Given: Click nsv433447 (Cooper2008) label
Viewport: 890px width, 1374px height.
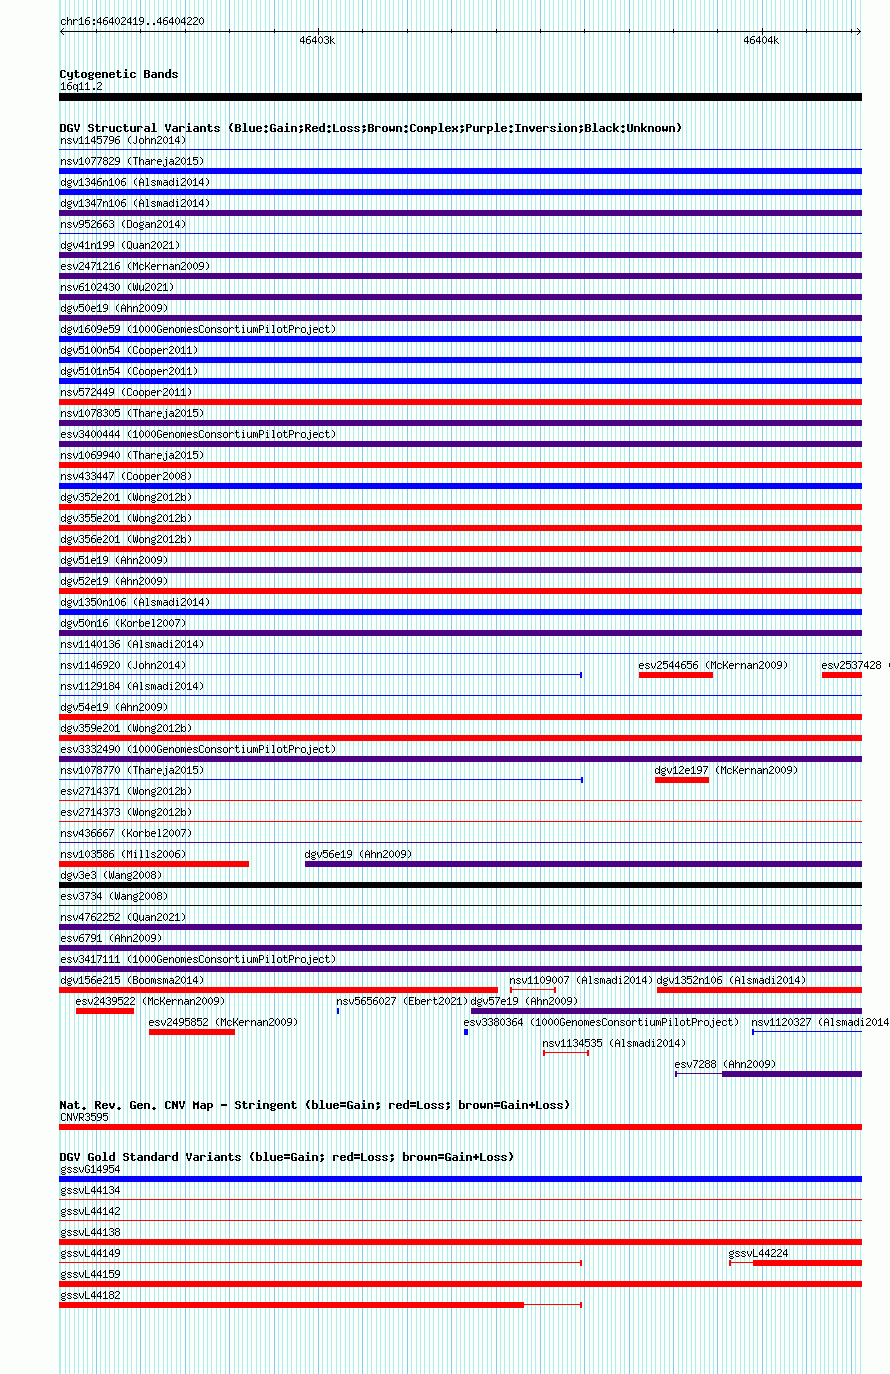Looking at the screenshot, I should click(x=126, y=476).
